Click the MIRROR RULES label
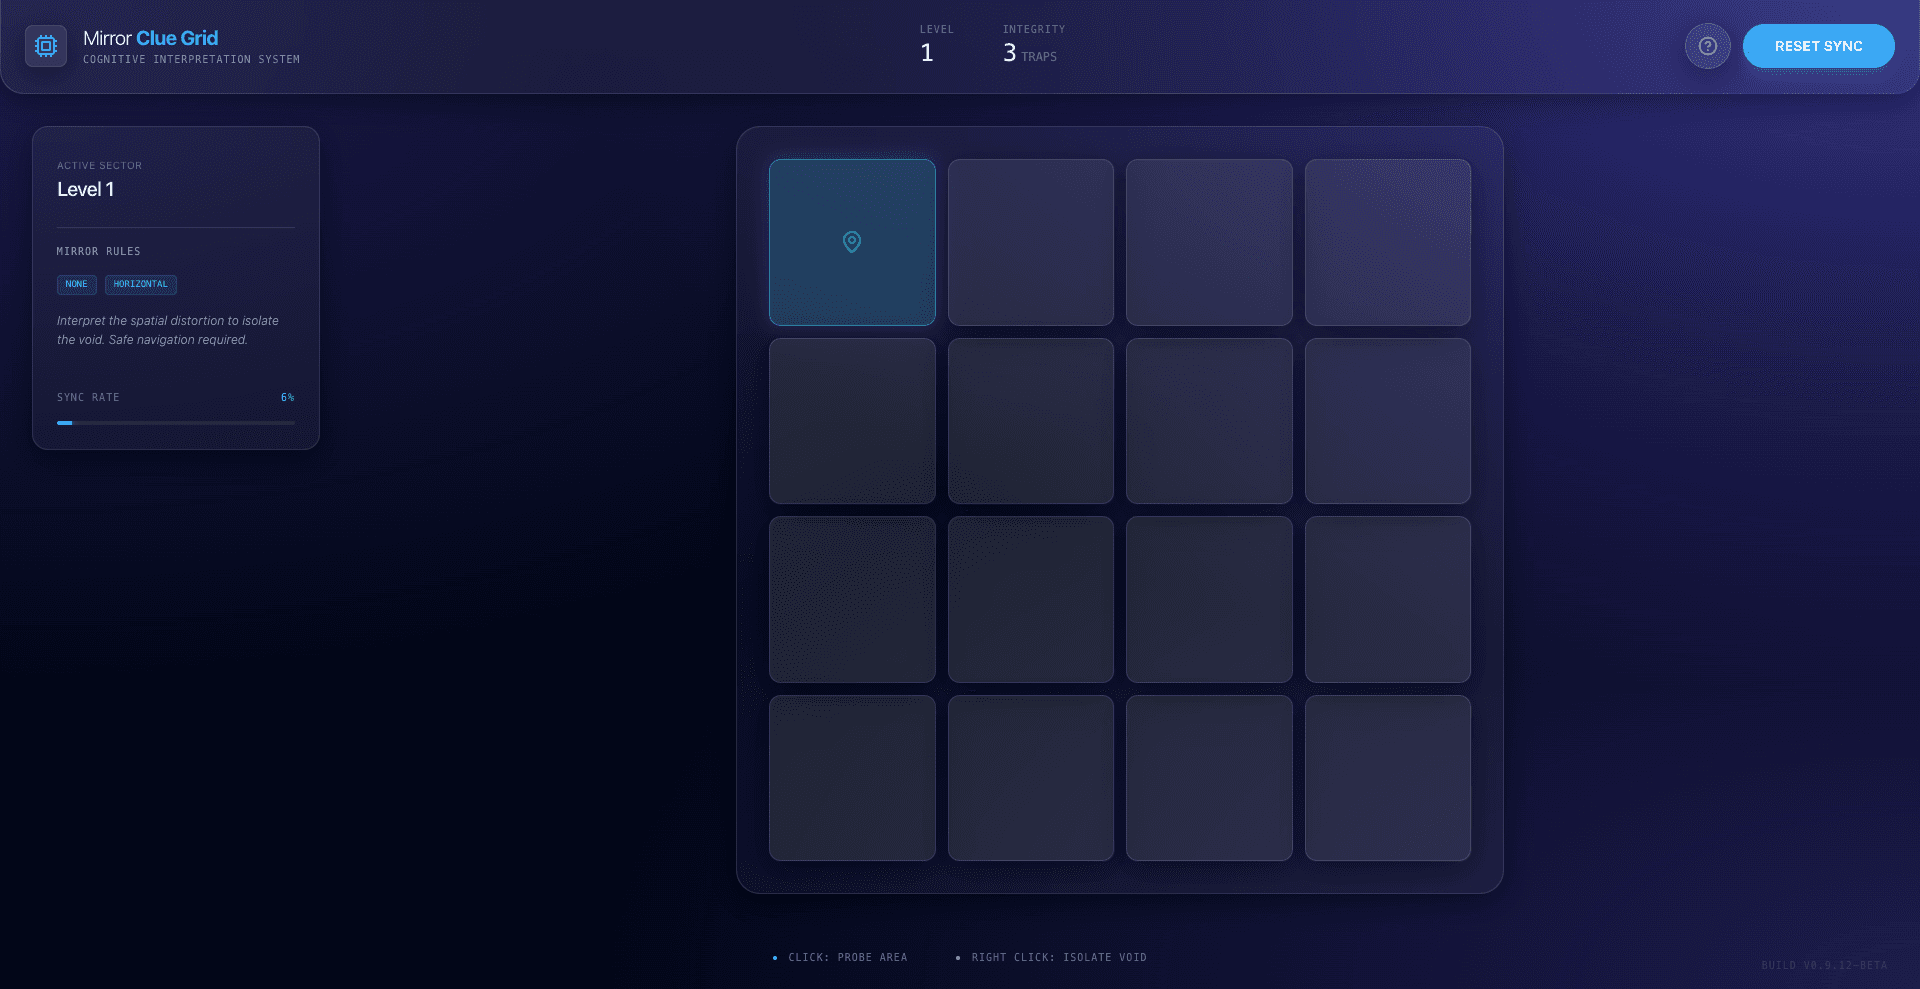 pos(99,252)
